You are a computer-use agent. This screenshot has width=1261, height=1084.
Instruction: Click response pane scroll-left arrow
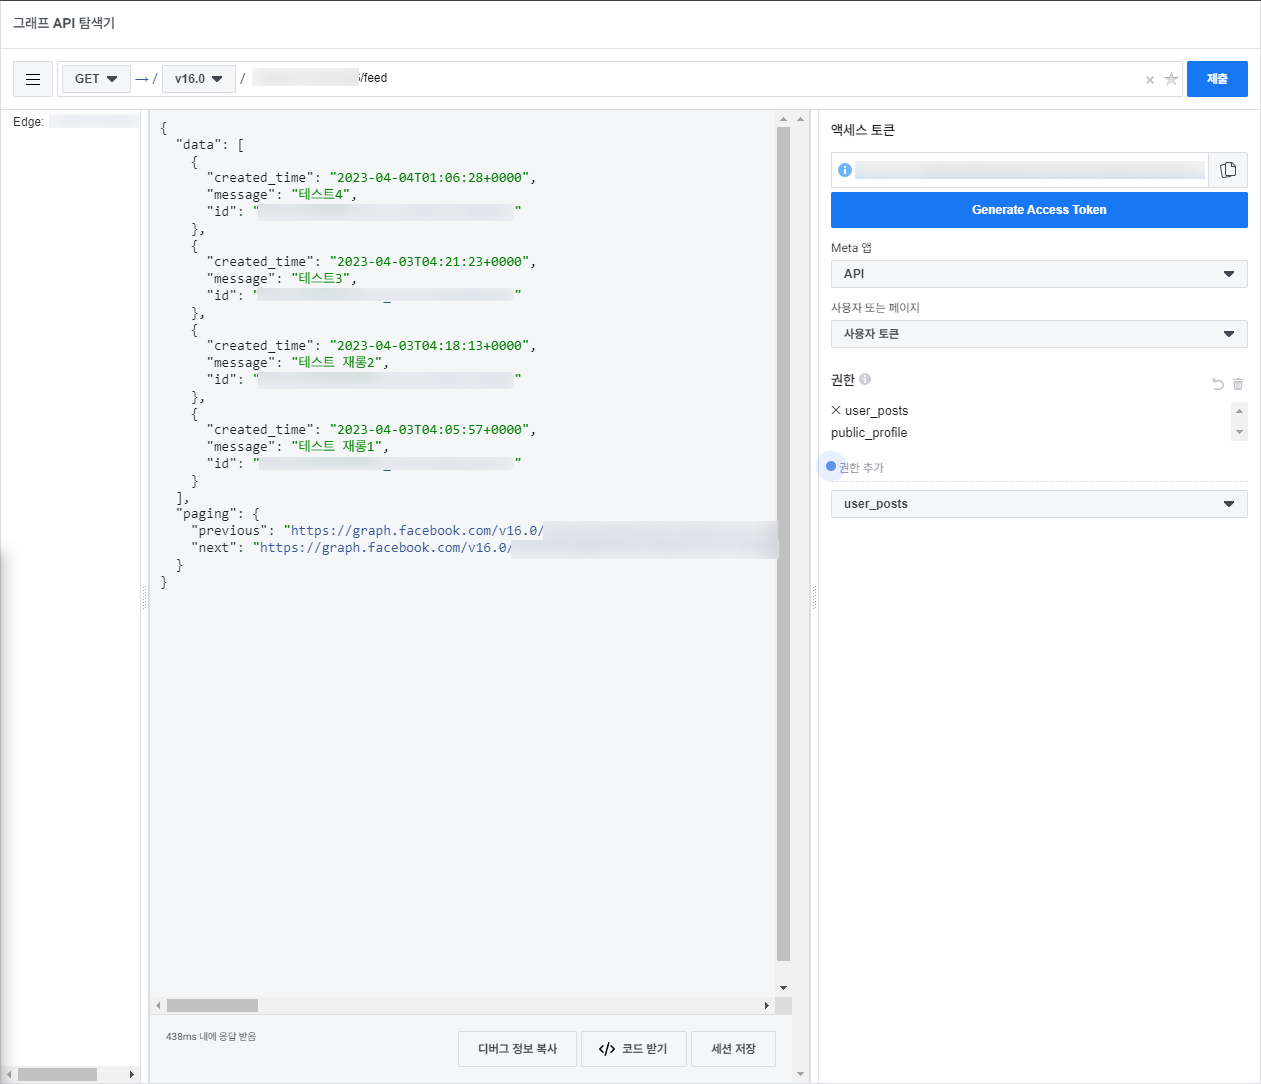(x=158, y=1005)
